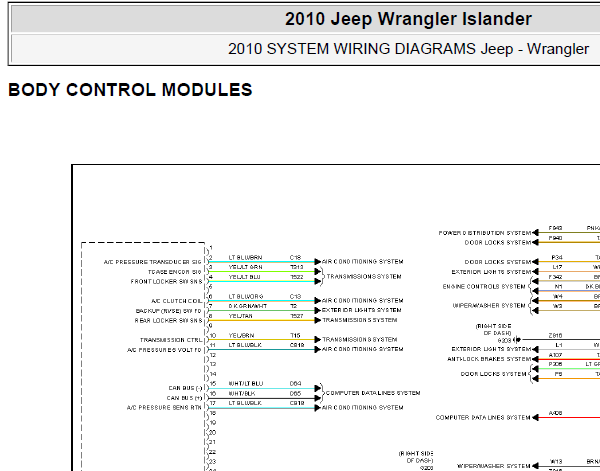Click the "BODY CONTROL MODULES" heading

[130, 90]
